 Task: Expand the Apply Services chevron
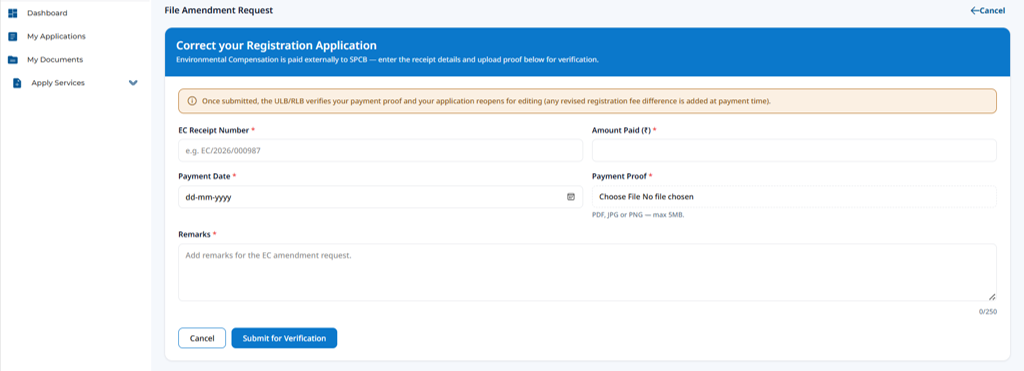coord(133,83)
